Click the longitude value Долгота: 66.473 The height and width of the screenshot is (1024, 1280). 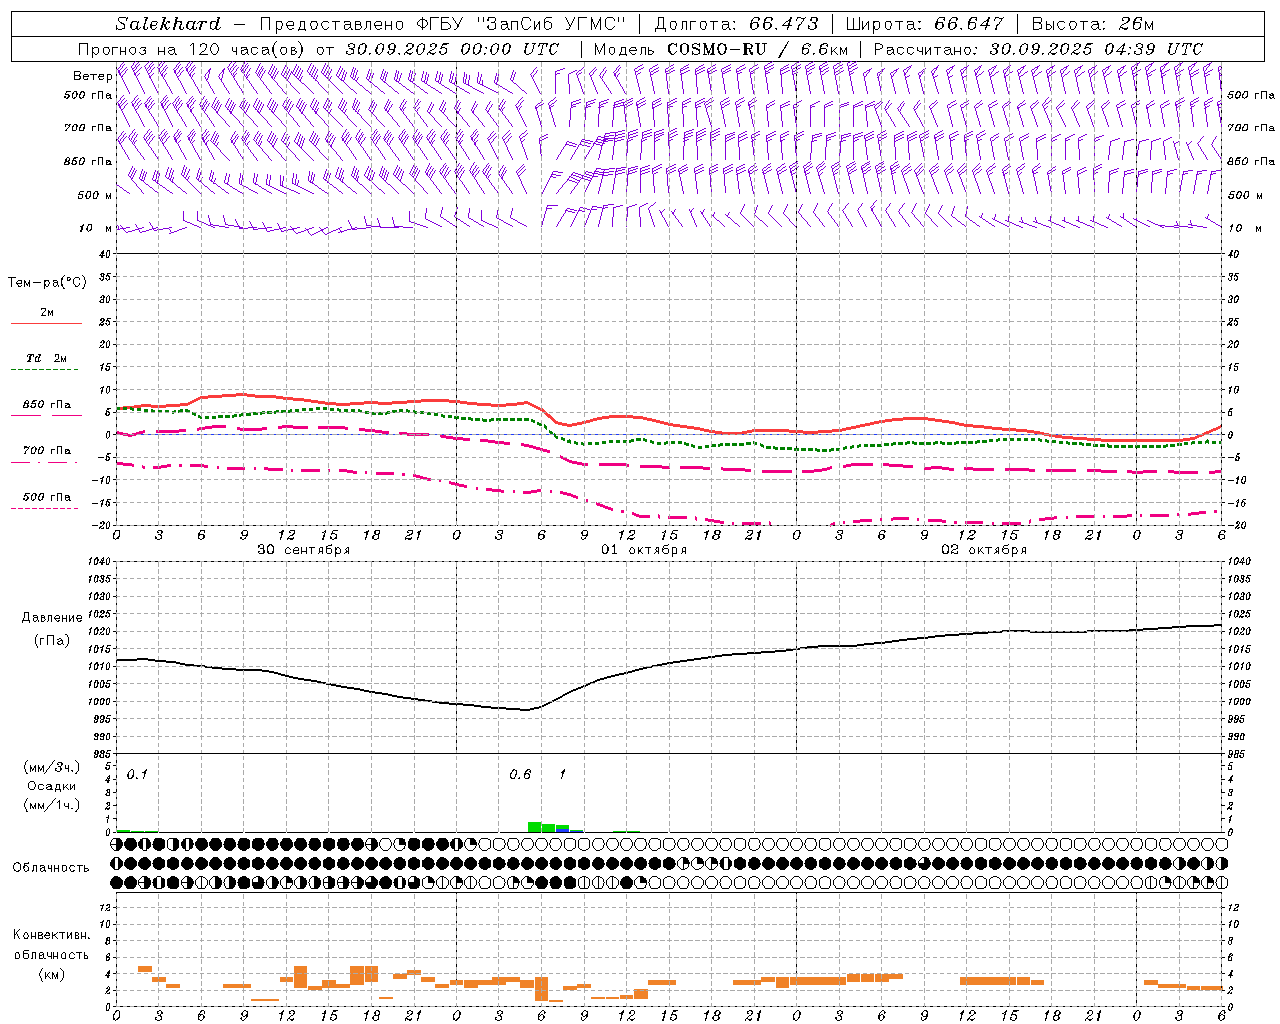pyautogui.click(x=736, y=24)
